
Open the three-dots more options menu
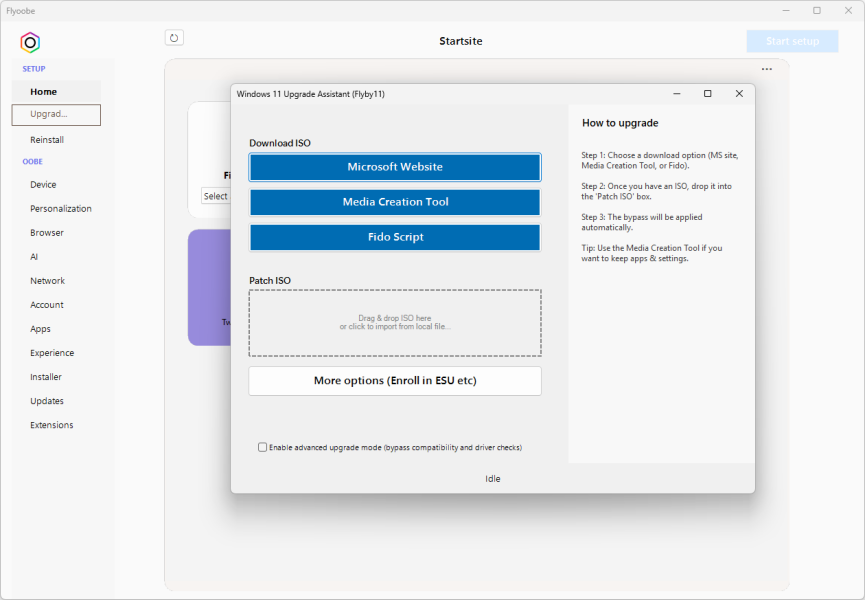click(766, 69)
